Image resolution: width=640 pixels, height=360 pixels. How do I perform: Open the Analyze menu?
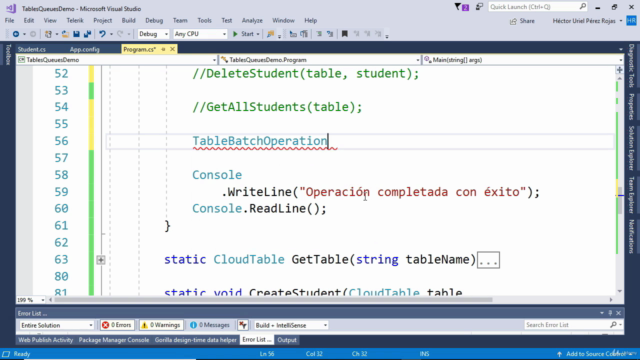click(252, 20)
